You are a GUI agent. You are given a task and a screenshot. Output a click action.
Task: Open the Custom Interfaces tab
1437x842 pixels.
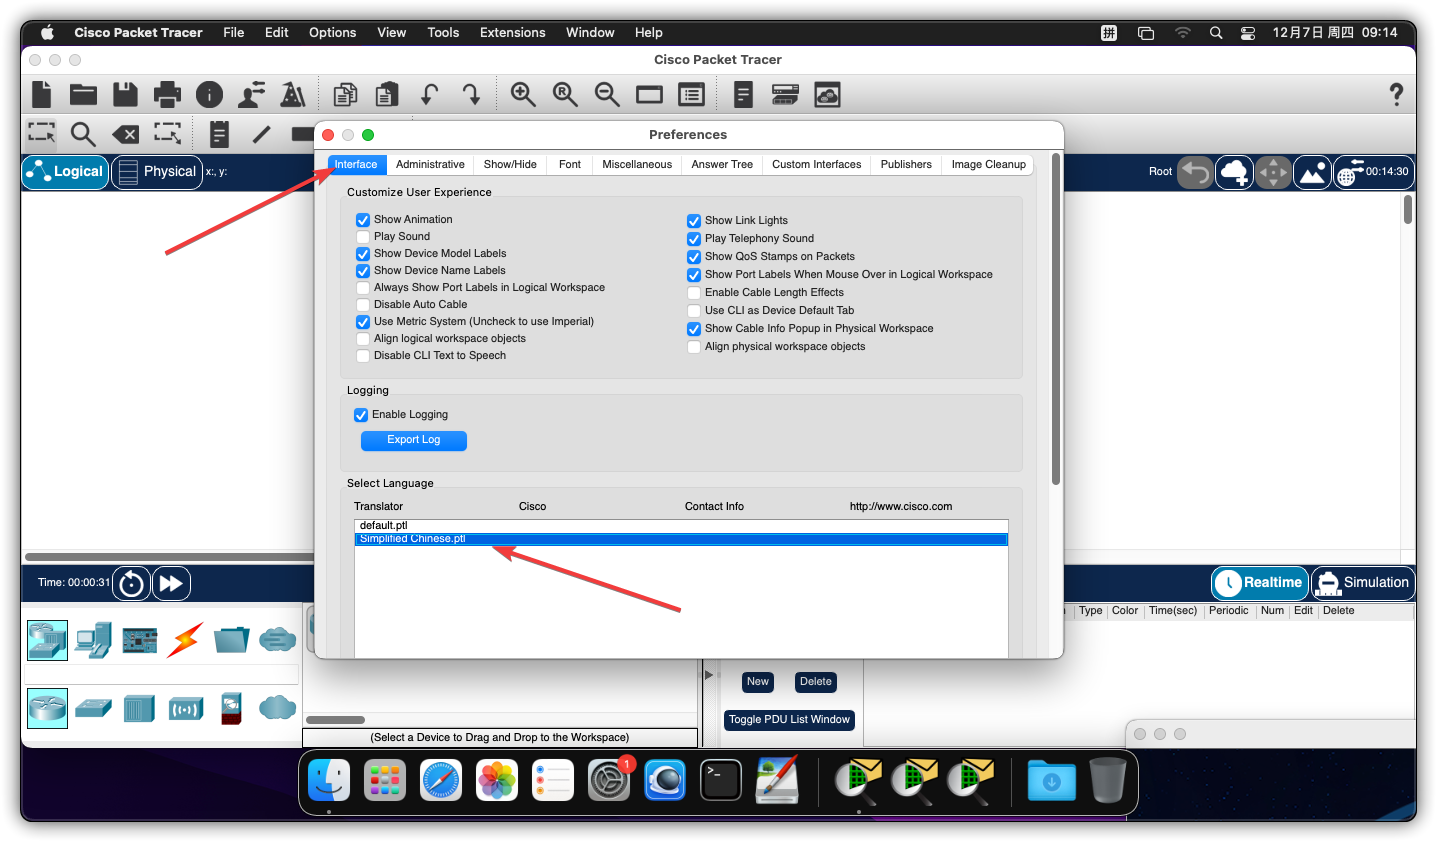point(816,164)
